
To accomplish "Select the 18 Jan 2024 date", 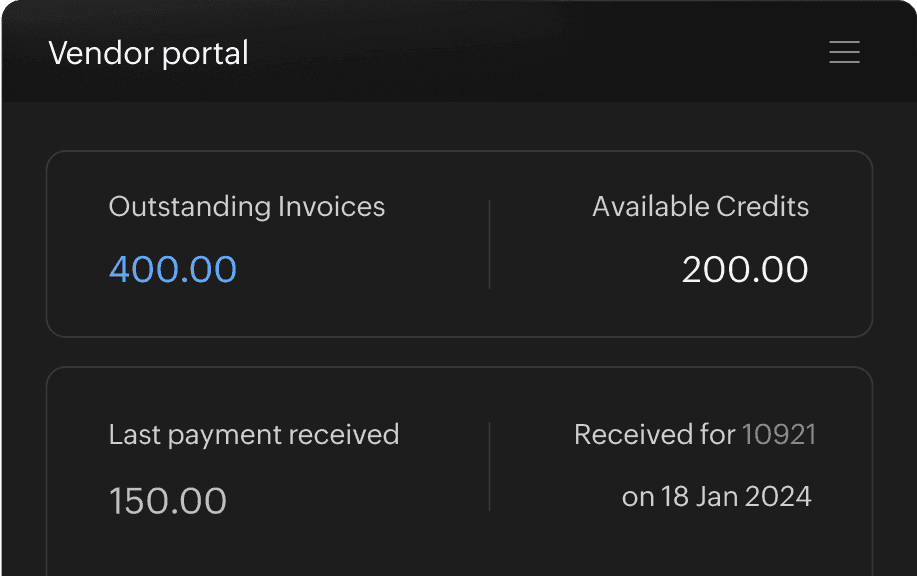I will click(736, 497).
